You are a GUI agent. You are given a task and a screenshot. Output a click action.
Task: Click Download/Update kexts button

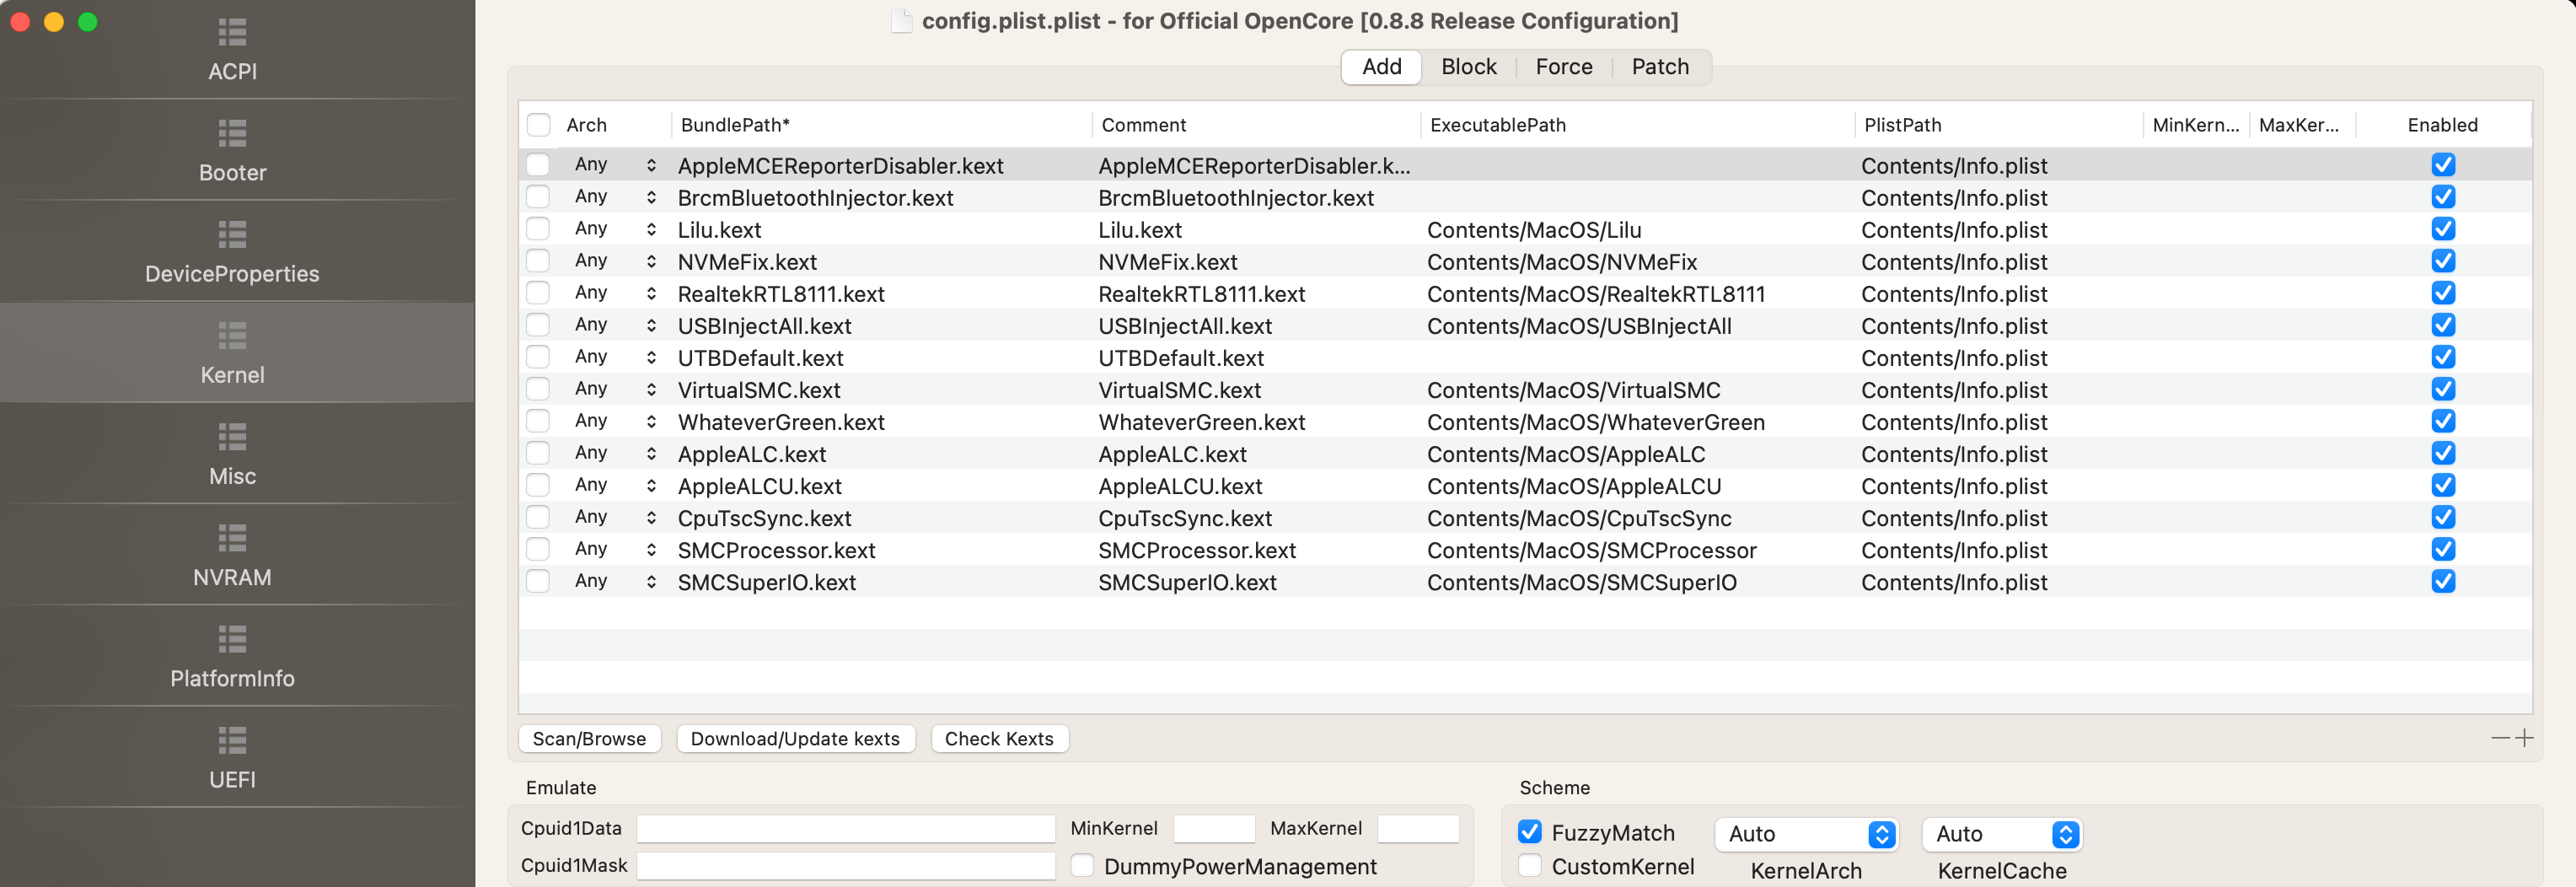click(795, 739)
